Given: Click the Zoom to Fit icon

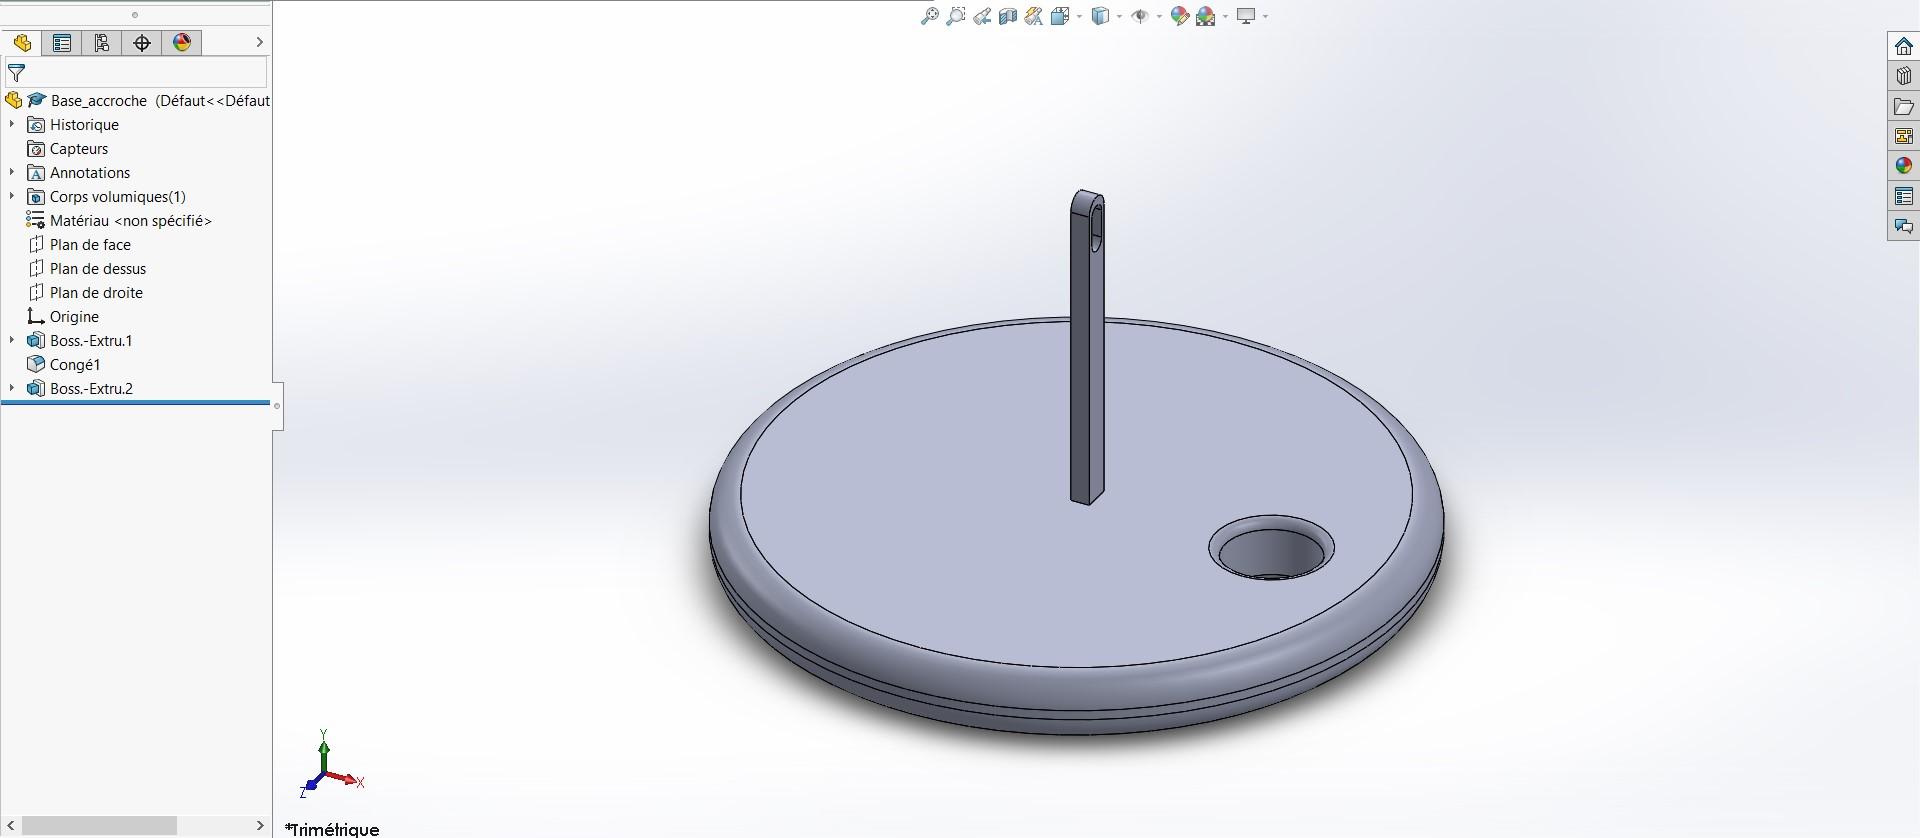Looking at the screenshot, I should pos(930,16).
